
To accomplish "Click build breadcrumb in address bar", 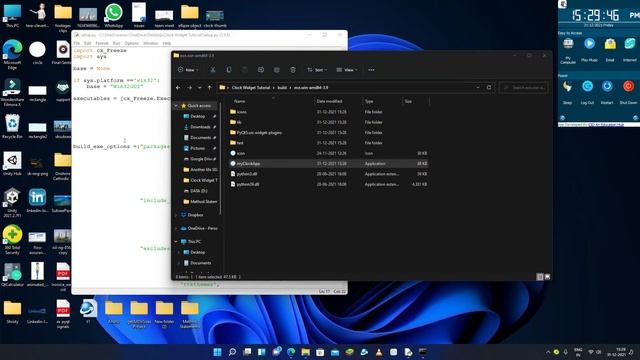I will (282, 87).
